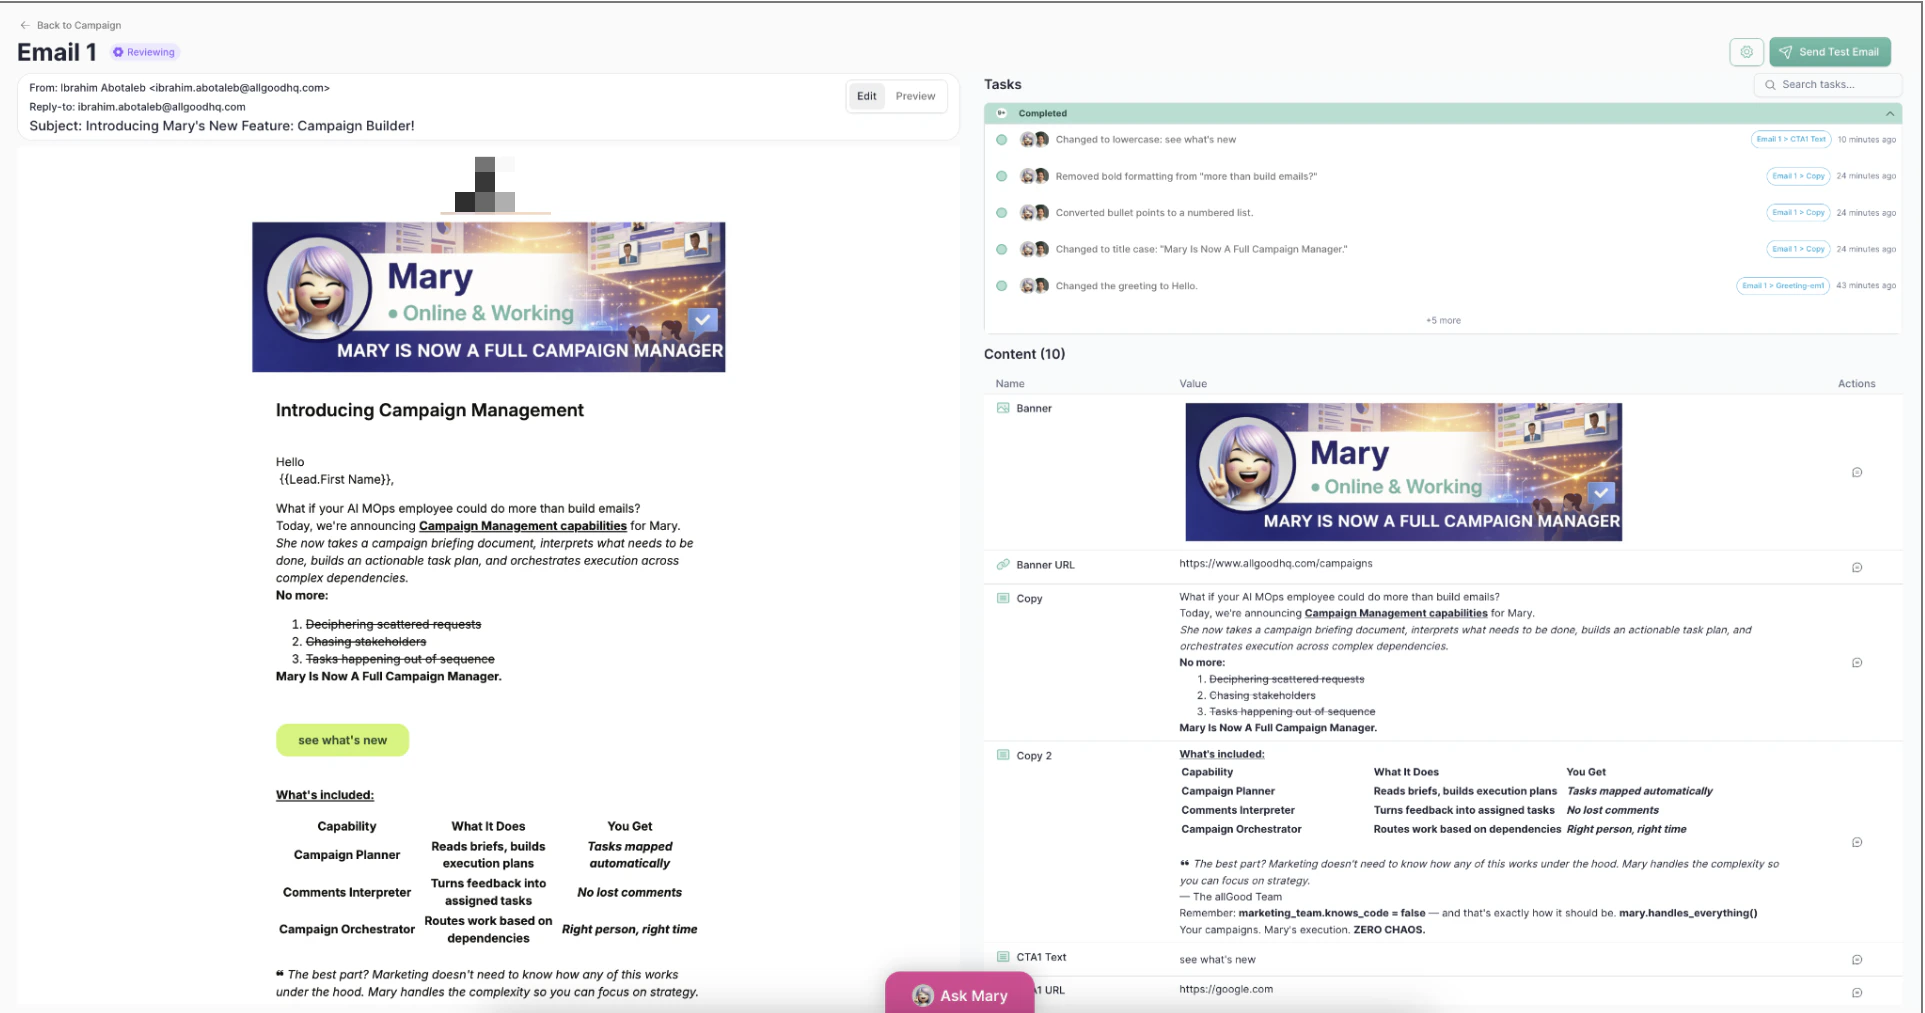The image size is (1925, 1013).
Task: Open 'Email 1 > Copy' tag on 'Removed bold' task
Action: (x=1798, y=176)
